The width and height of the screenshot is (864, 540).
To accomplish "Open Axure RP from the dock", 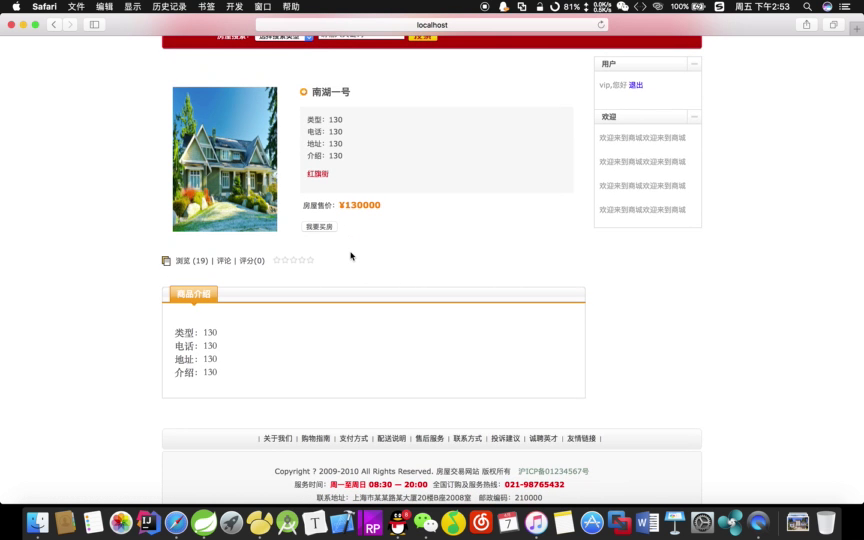I will point(370,522).
